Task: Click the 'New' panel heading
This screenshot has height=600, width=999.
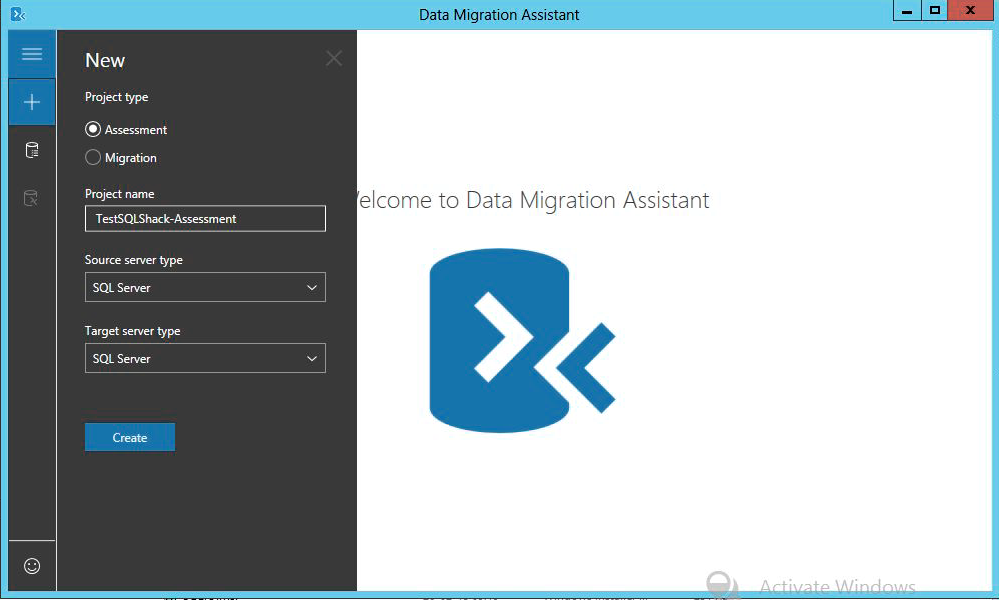Action: click(105, 61)
